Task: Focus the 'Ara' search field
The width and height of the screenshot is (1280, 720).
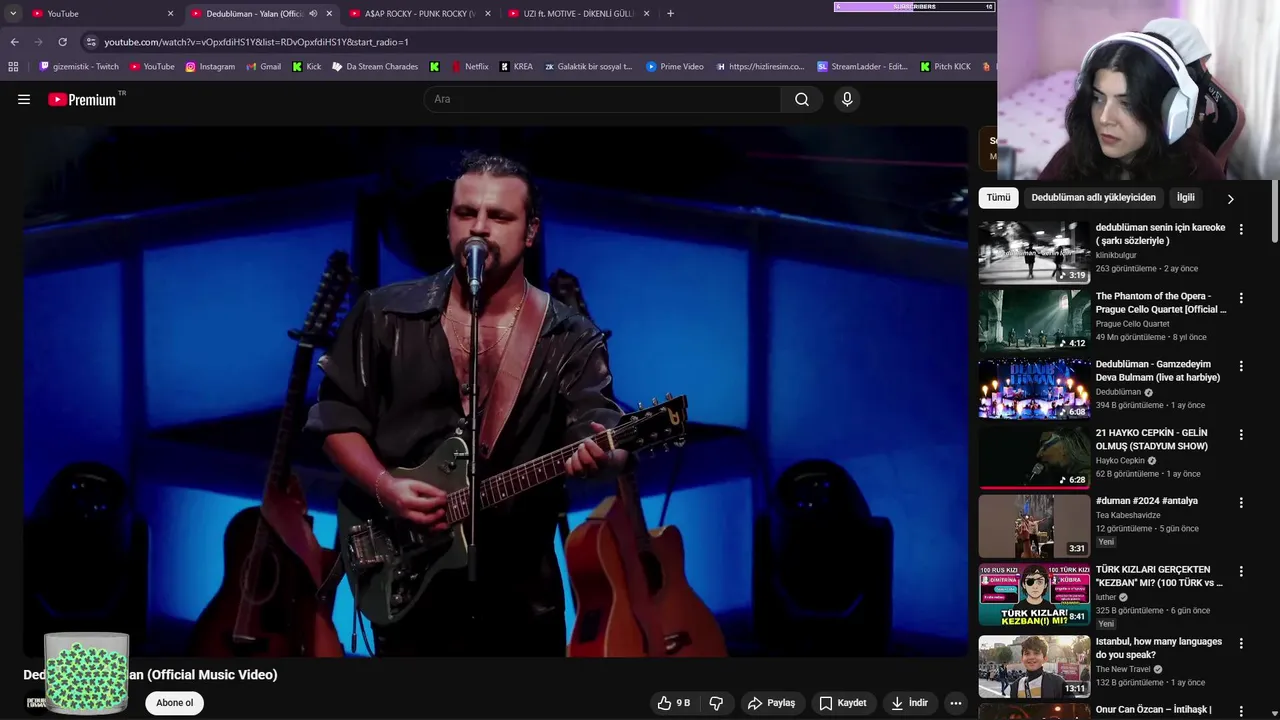Action: click(x=603, y=99)
